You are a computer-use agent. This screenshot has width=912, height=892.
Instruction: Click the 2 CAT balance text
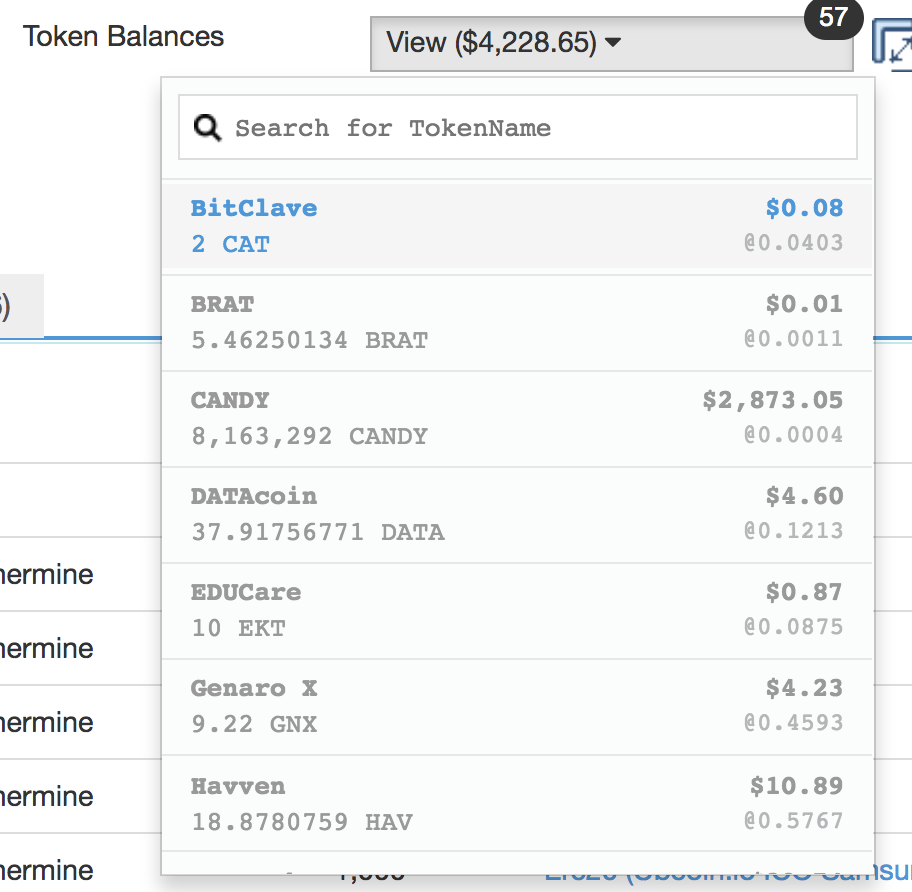[230, 244]
